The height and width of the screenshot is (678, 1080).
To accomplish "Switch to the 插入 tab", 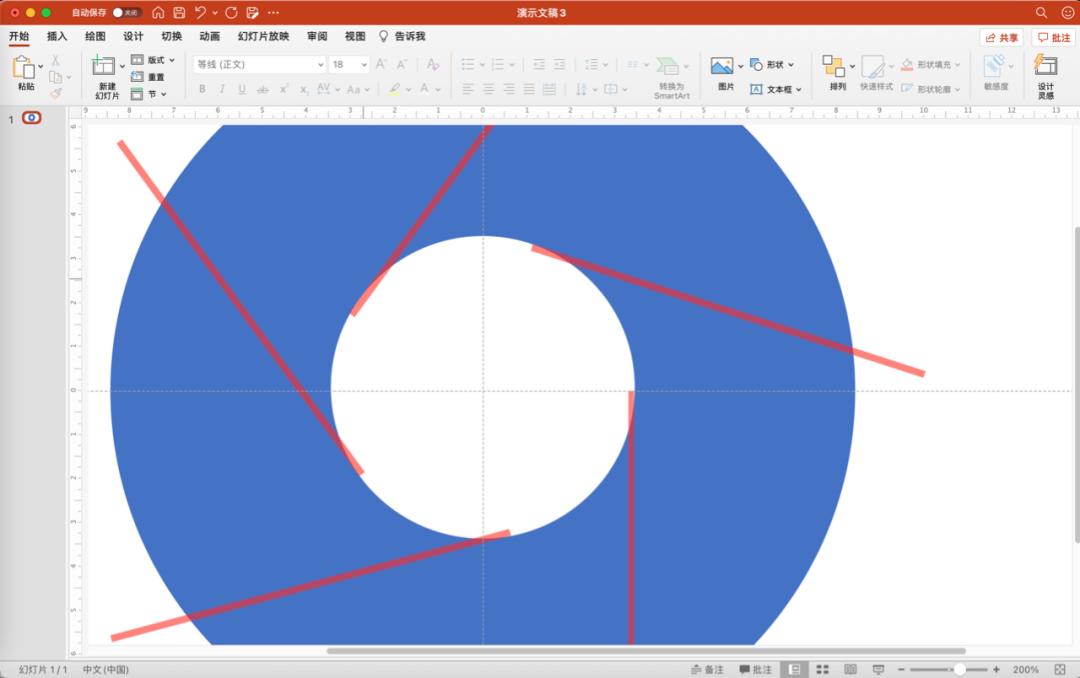I will (x=57, y=36).
